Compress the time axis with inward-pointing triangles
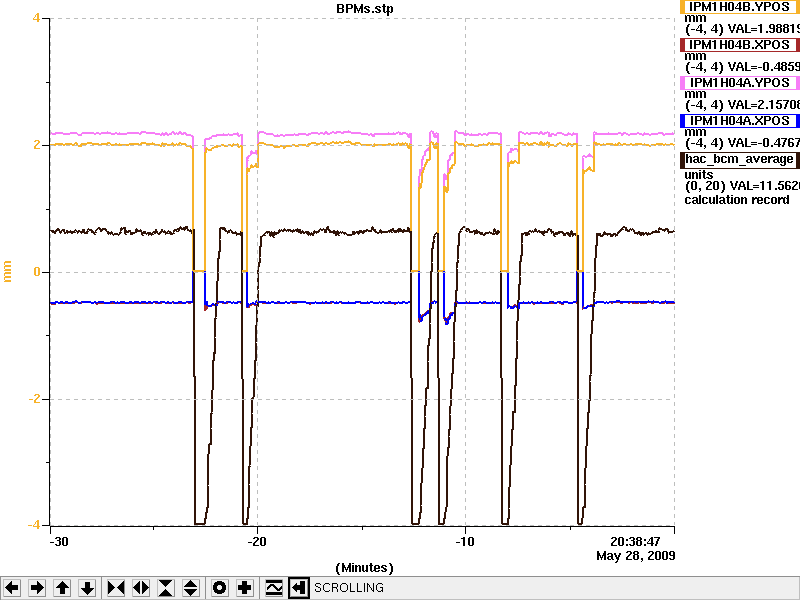Viewport: 800px width, 600px height. click(116, 588)
